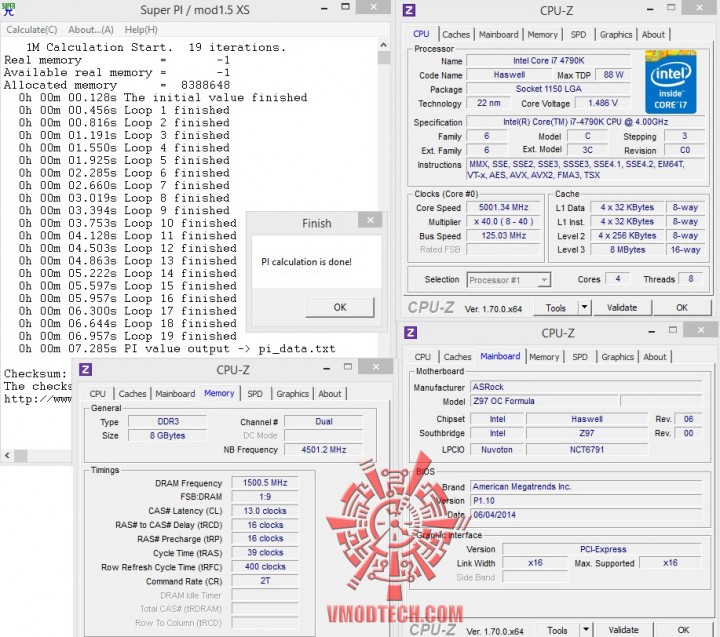Image resolution: width=720 pixels, height=637 pixels.
Task: Click OK button in Mainboard window
Action: pyautogui.click(x=683, y=630)
